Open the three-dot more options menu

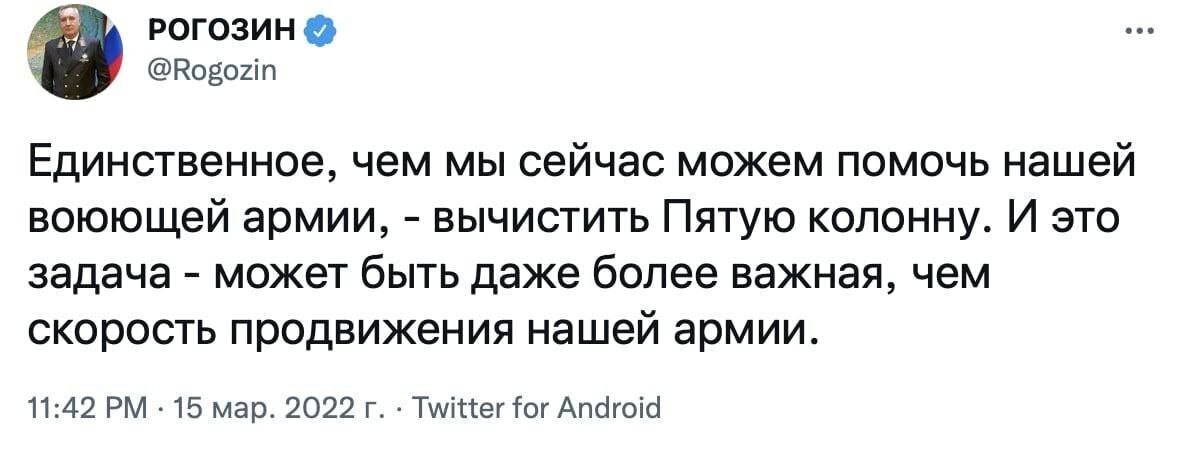1137,29
